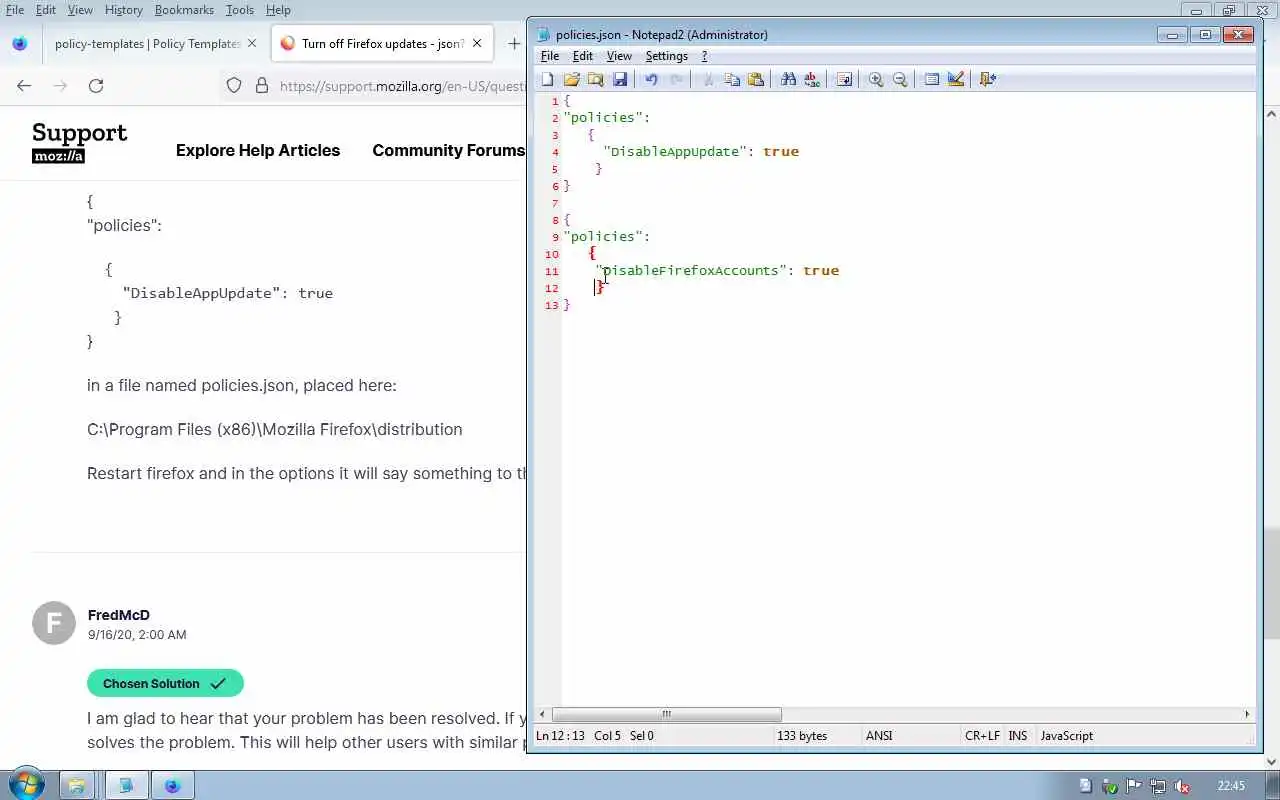Click the padlock site info icon
The width and height of the screenshot is (1280, 800).
tap(262, 86)
